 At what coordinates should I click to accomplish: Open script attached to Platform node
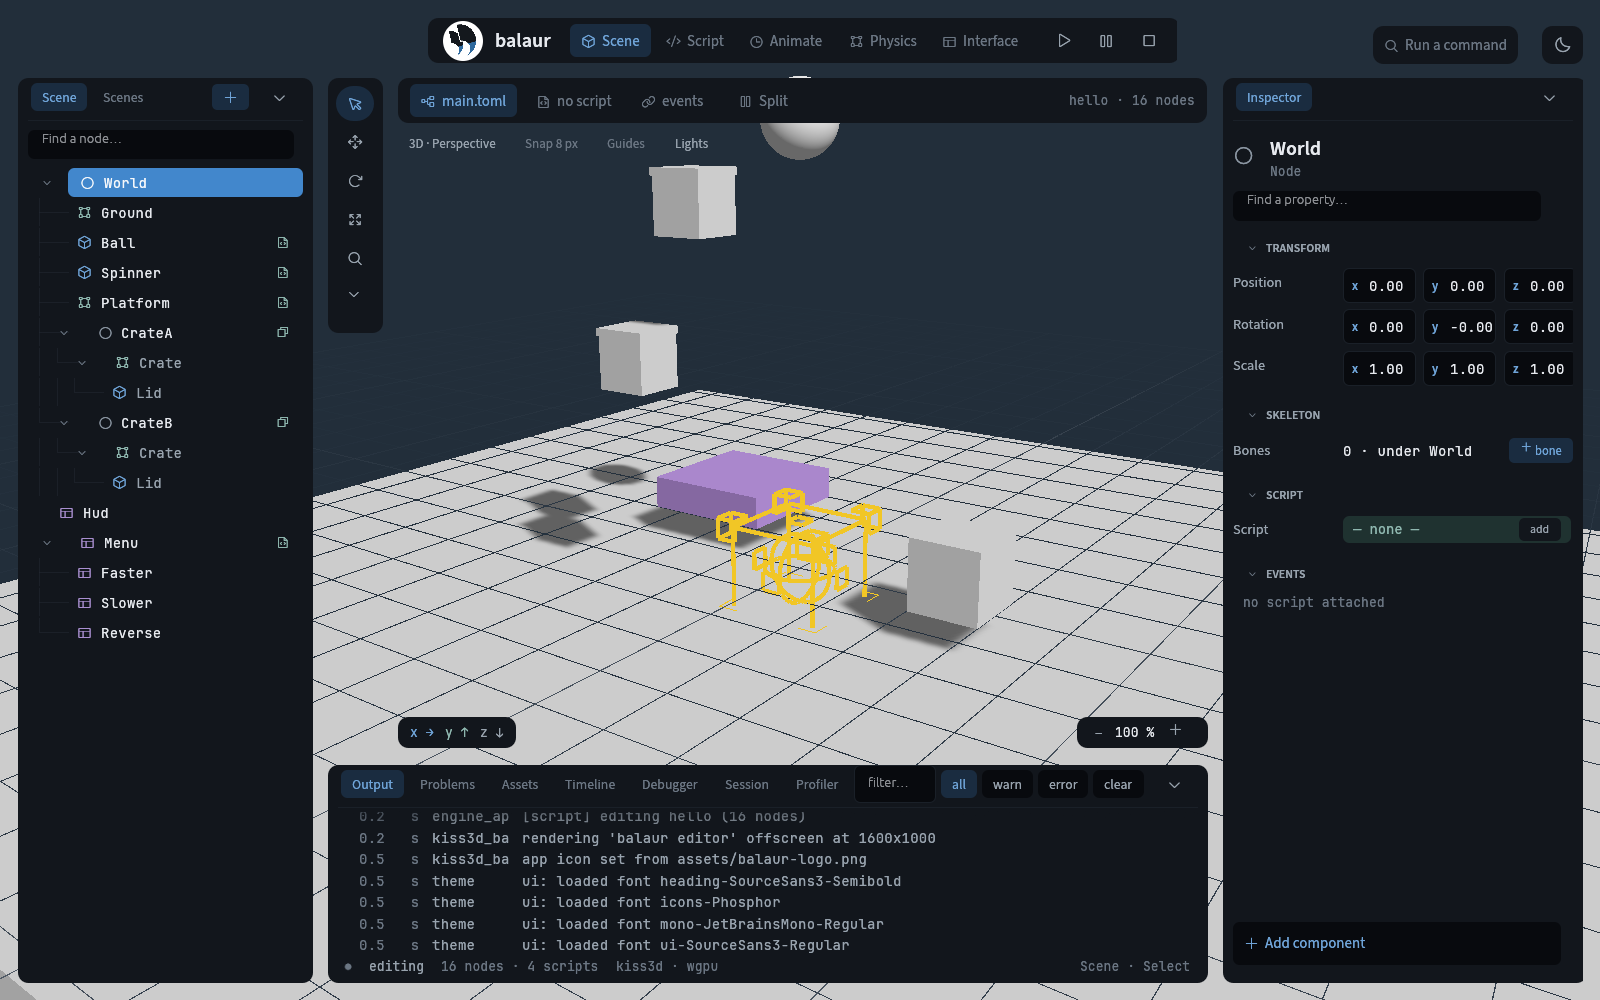[283, 303]
